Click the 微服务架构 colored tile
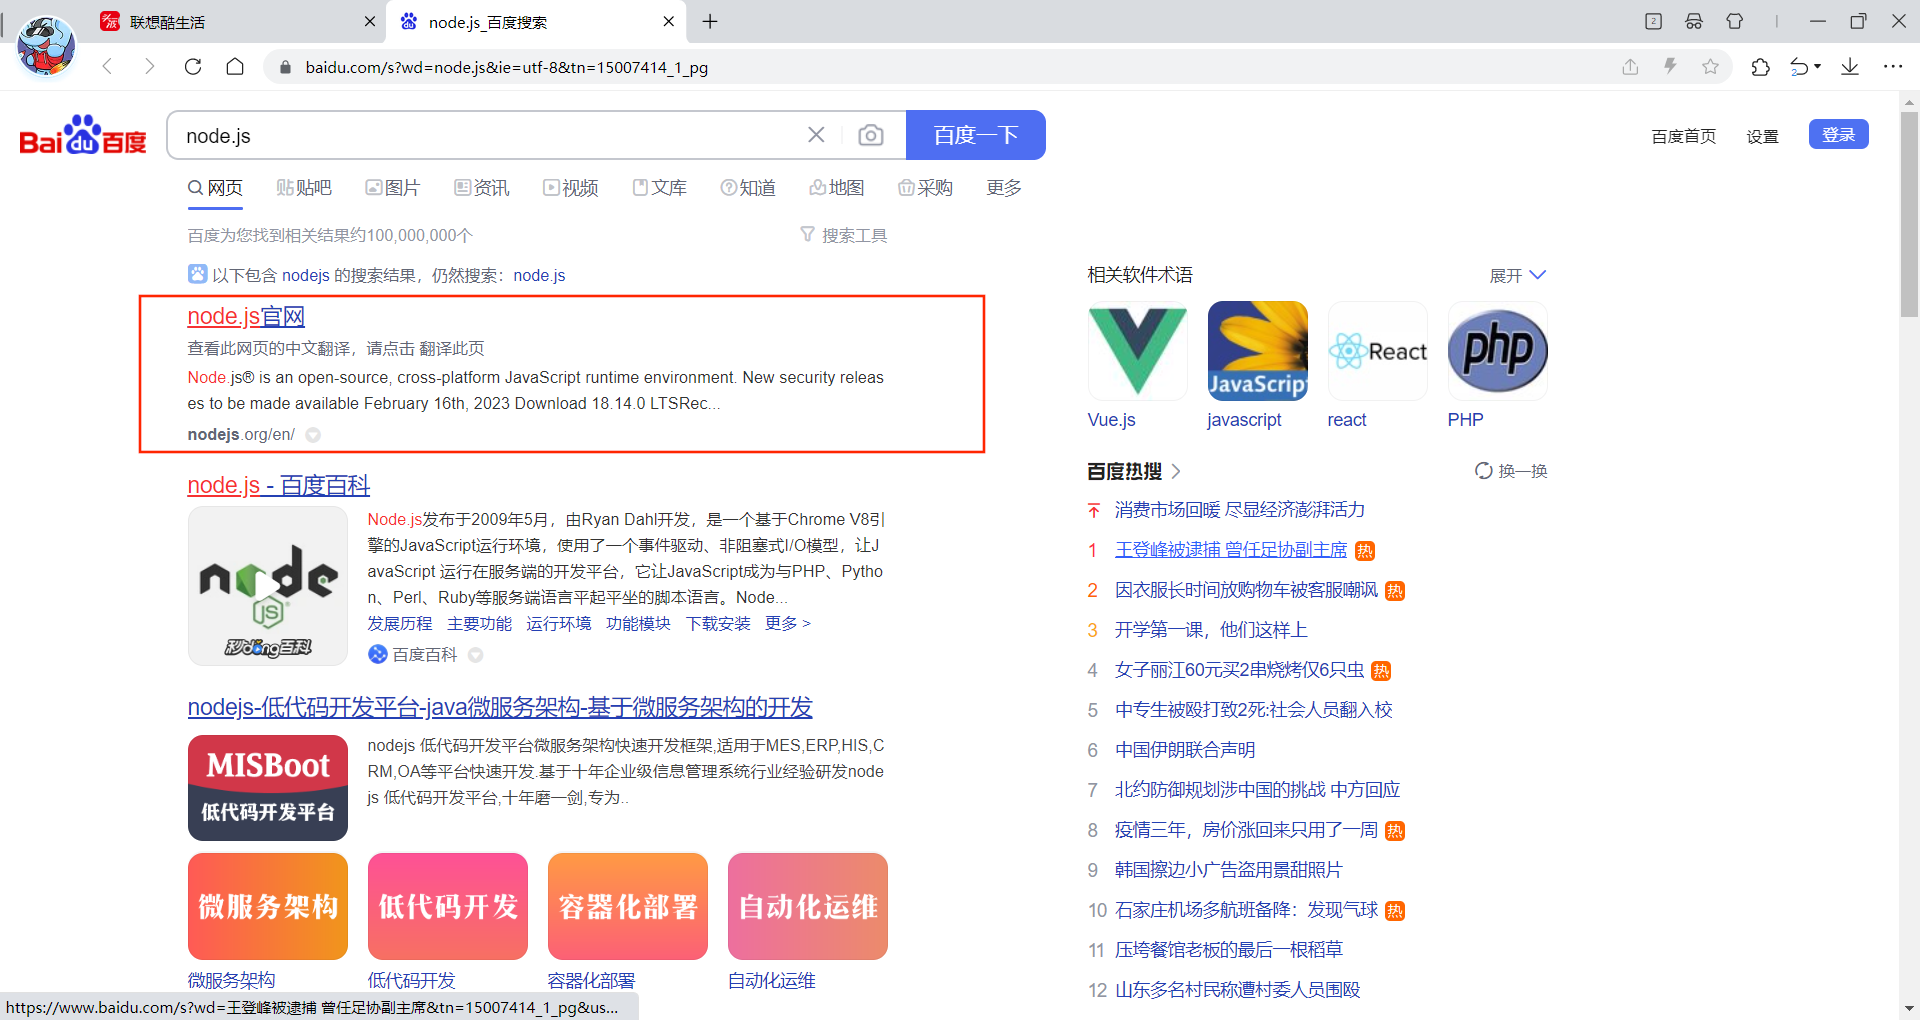The height and width of the screenshot is (1020, 1920). click(x=268, y=906)
